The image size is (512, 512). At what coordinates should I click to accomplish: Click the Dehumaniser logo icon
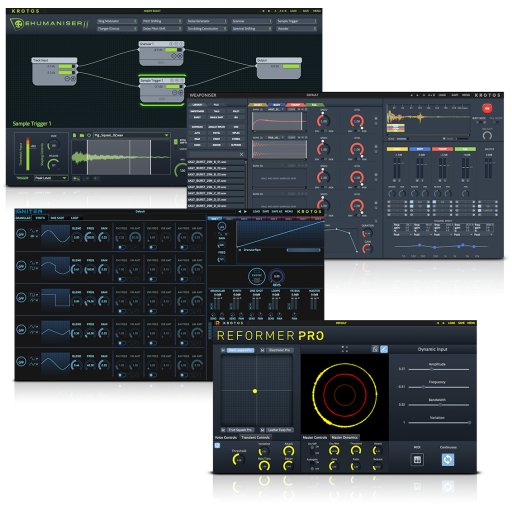point(17,24)
